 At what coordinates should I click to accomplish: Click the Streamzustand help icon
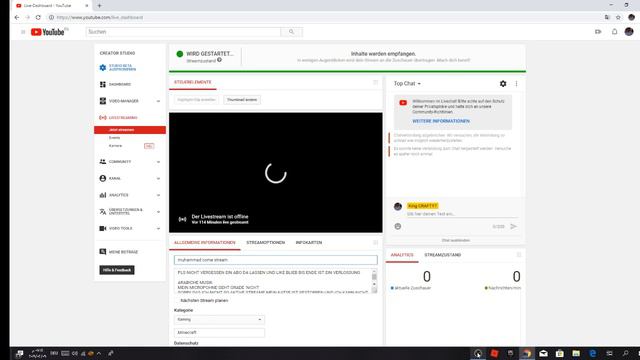click(220, 60)
